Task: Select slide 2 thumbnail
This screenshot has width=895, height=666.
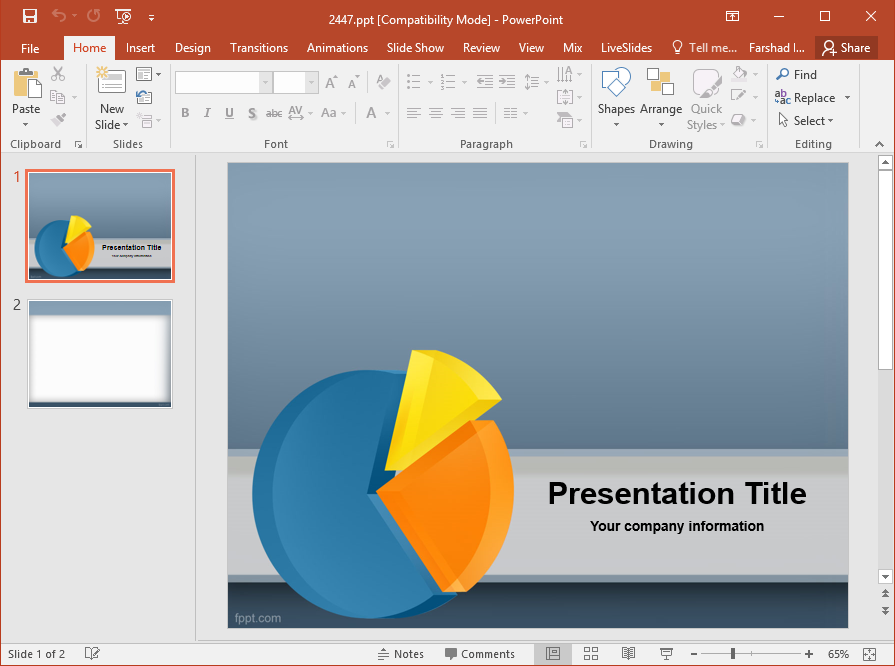Action: 100,354
